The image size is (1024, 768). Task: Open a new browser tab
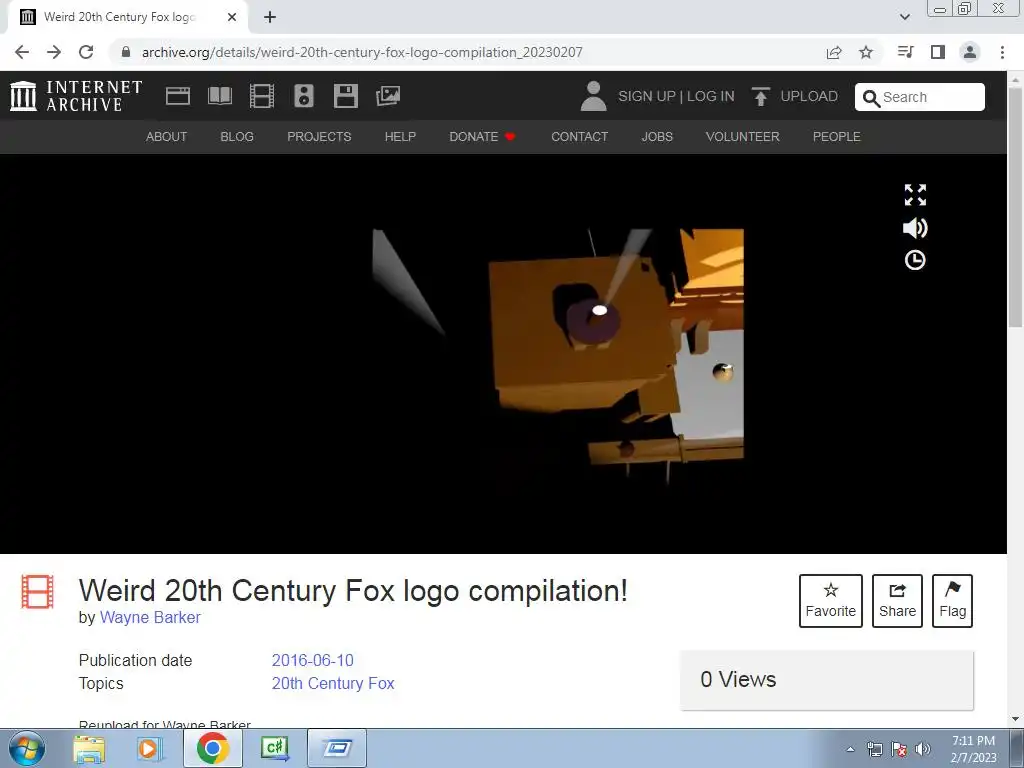[270, 17]
